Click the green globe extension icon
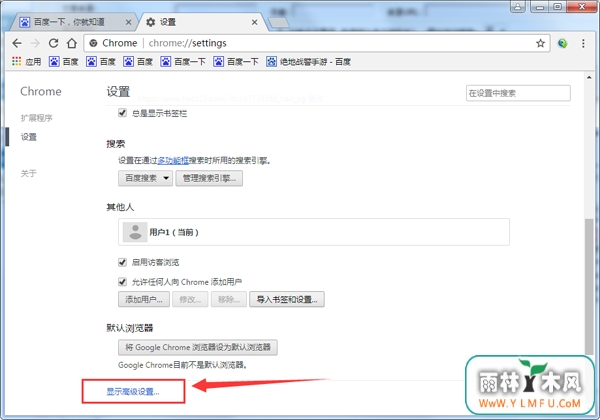Screen dimensions: 600x420 562,43
